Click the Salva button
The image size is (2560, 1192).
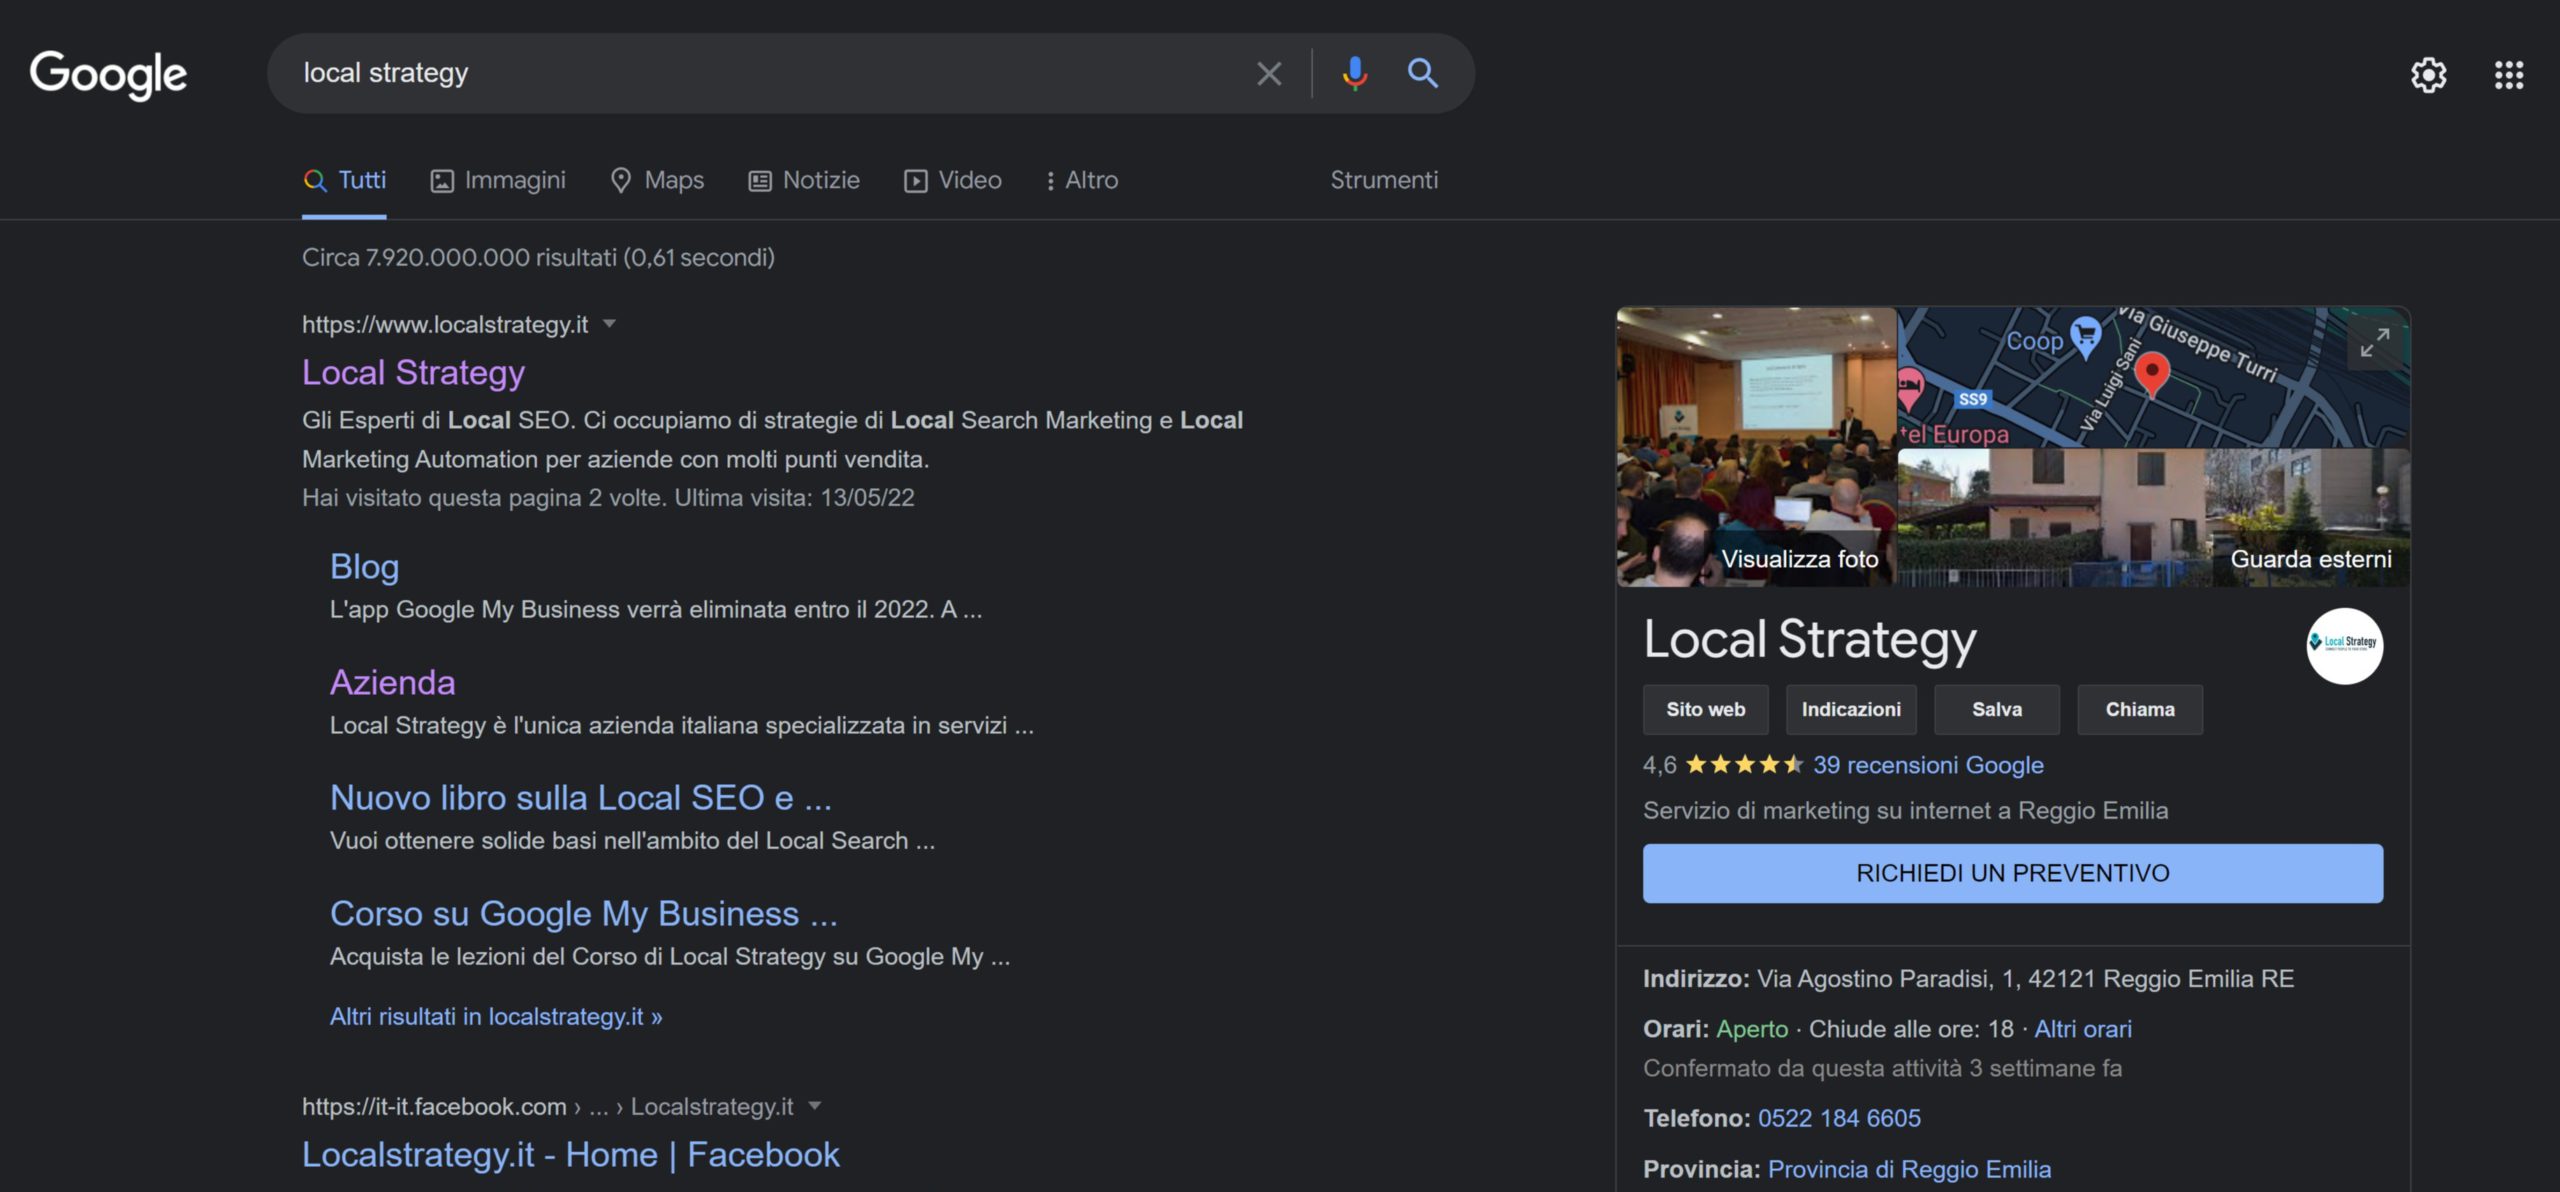pos(1996,709)
